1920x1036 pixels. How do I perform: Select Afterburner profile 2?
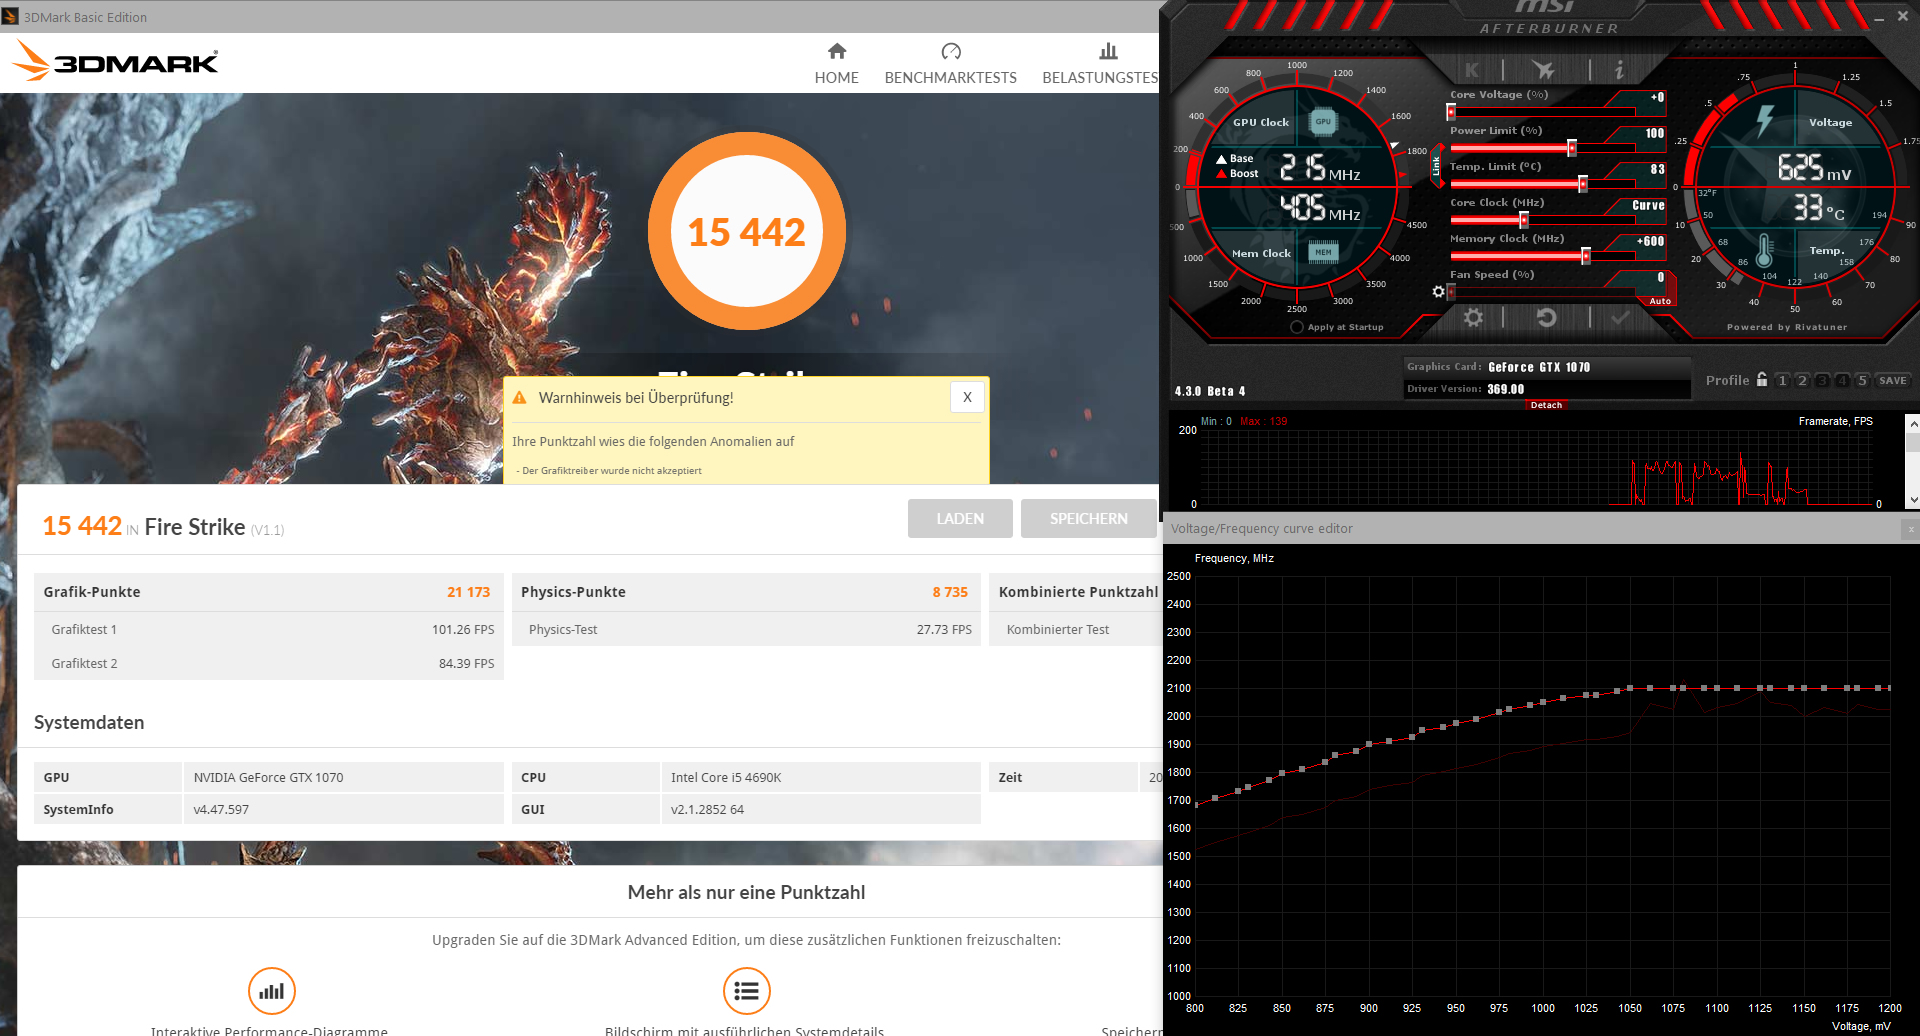tap(1802, 381)
